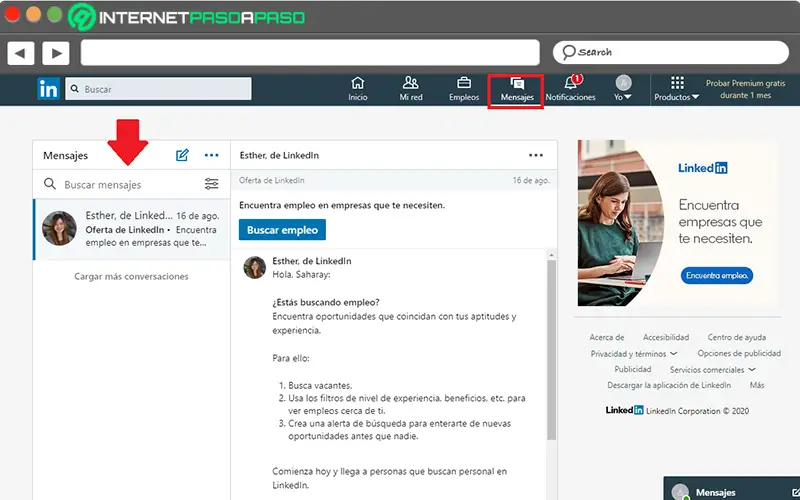Screen dimensions: 800x500
Task: Open the Esther, de LinkedIn conversation
Action: [132, 229]
